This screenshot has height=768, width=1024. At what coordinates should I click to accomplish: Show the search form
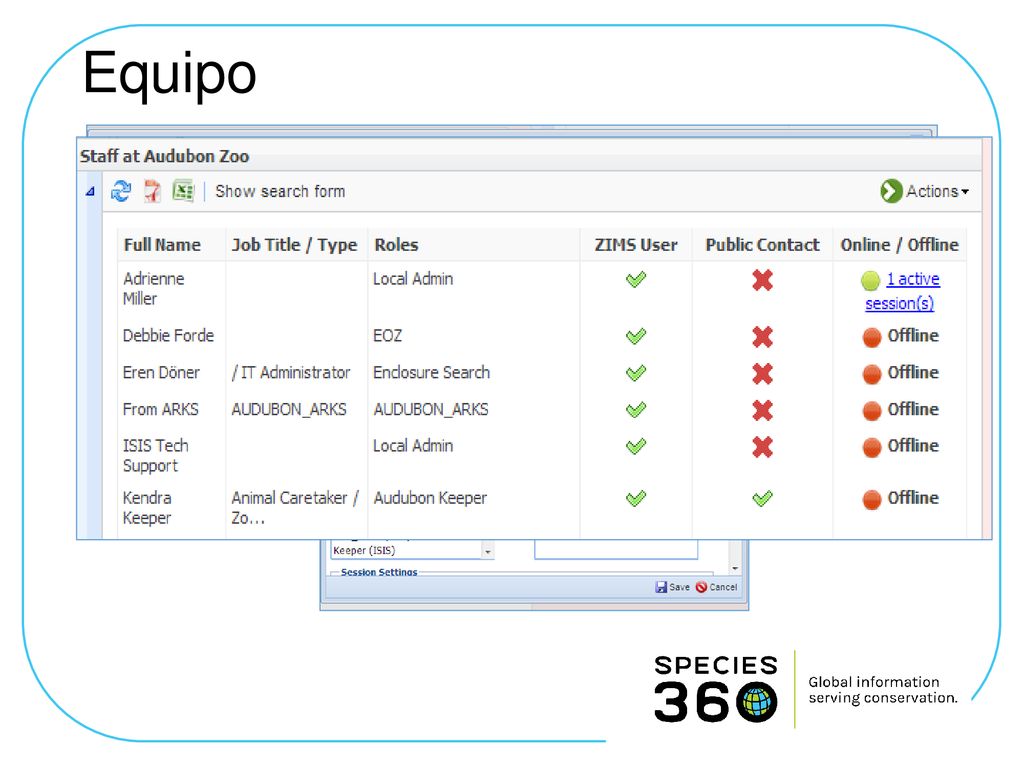(280, 191)
